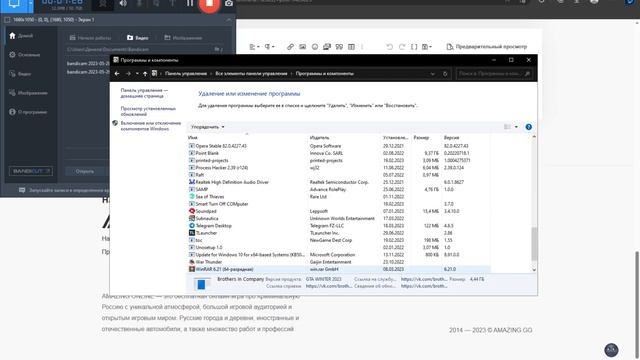Sort programs by the Publisher column header
The width and height of the screenshot is (640, 360).
pos(344,138)
